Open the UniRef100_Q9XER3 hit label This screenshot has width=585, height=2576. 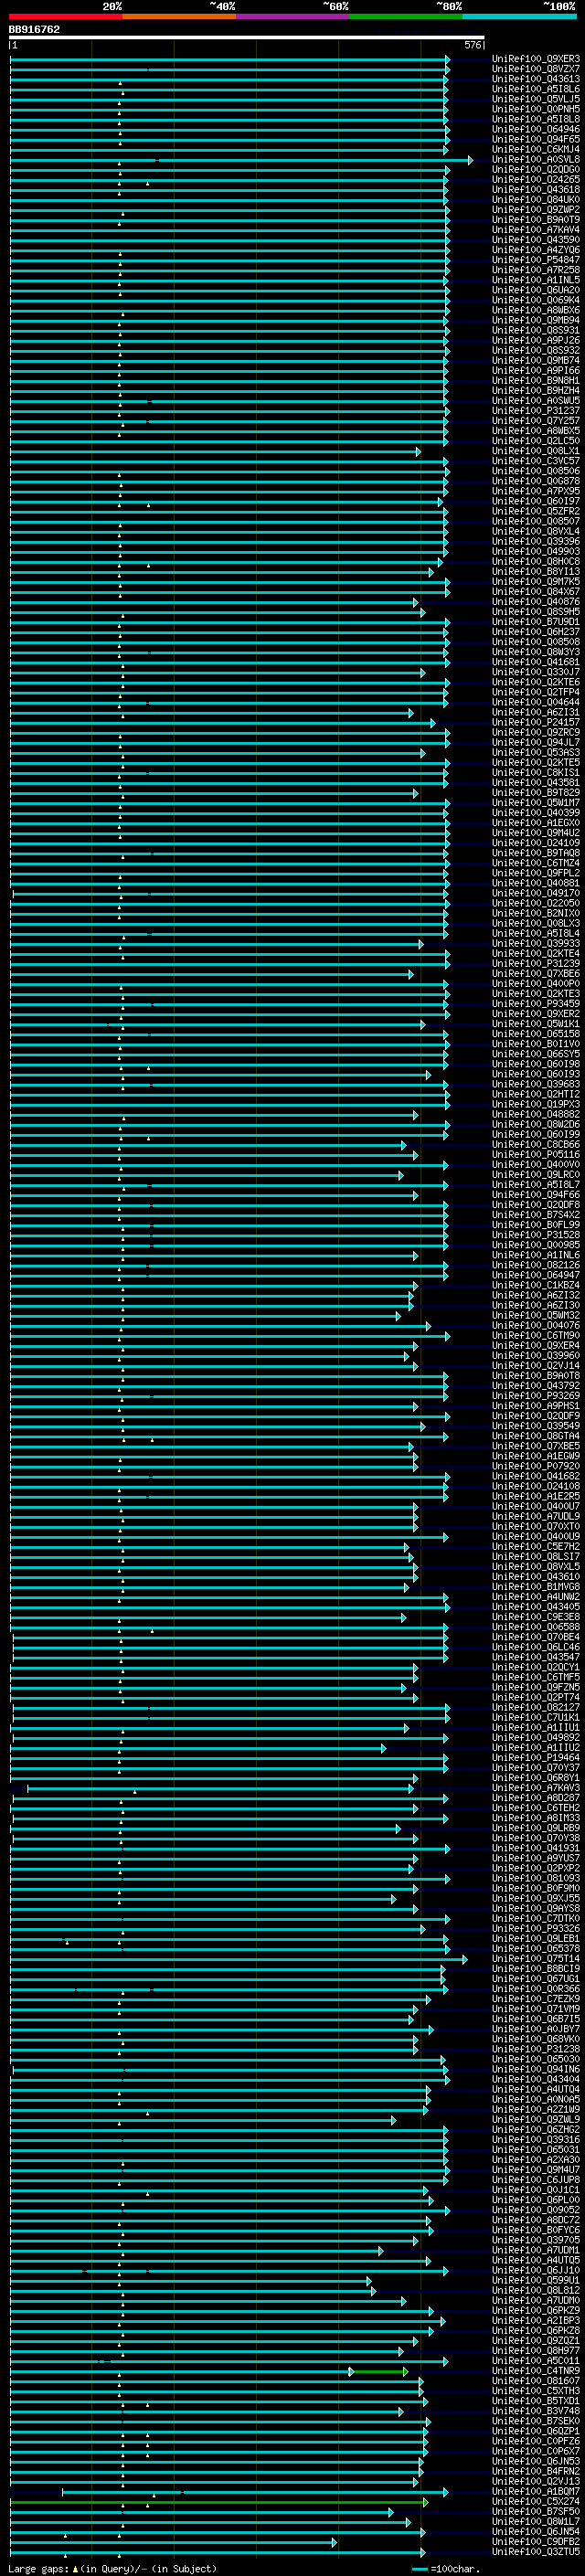pyautogui.click(x=536, y=59)
